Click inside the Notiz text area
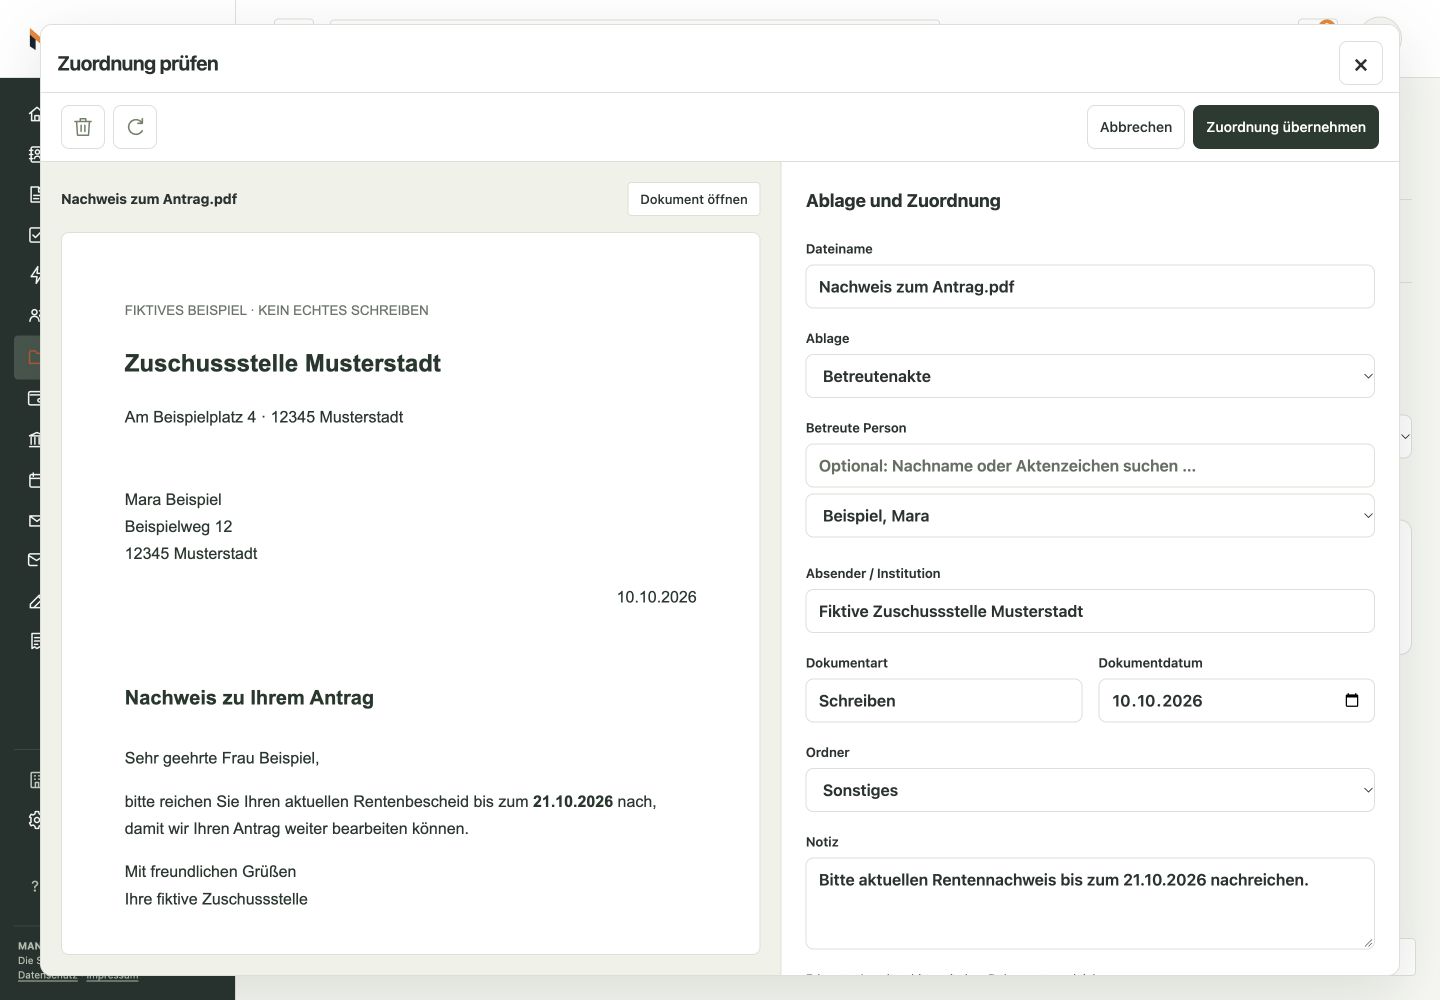The height and width of the screenshot is (1000, 1440). (1090, 903)
